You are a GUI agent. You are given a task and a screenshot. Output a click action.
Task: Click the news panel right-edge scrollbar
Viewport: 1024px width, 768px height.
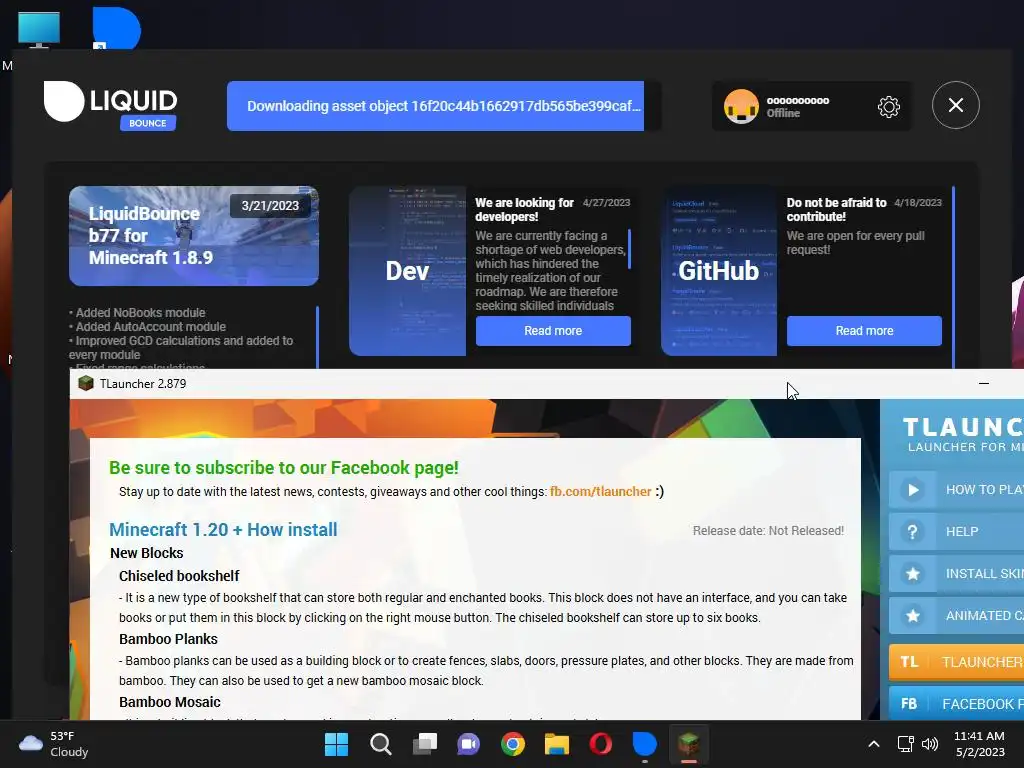click(x=953, y=277)
